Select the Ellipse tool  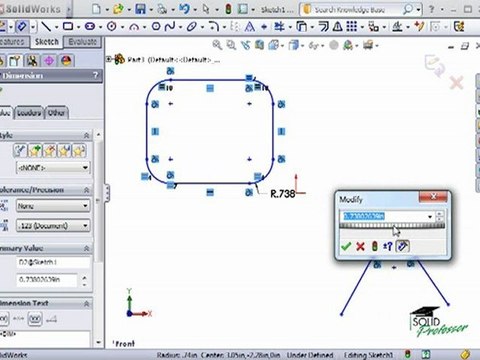pos(192,26)
